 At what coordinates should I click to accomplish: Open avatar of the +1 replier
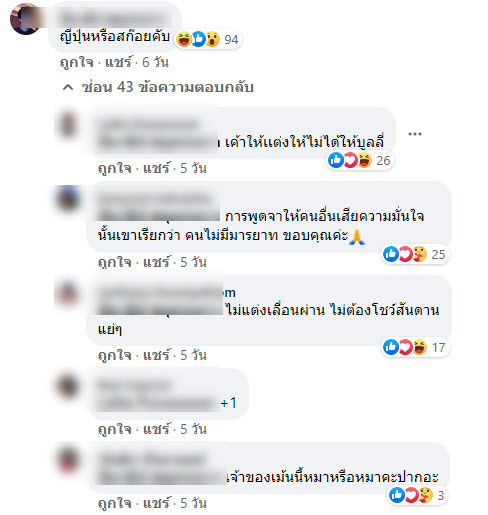68,386
